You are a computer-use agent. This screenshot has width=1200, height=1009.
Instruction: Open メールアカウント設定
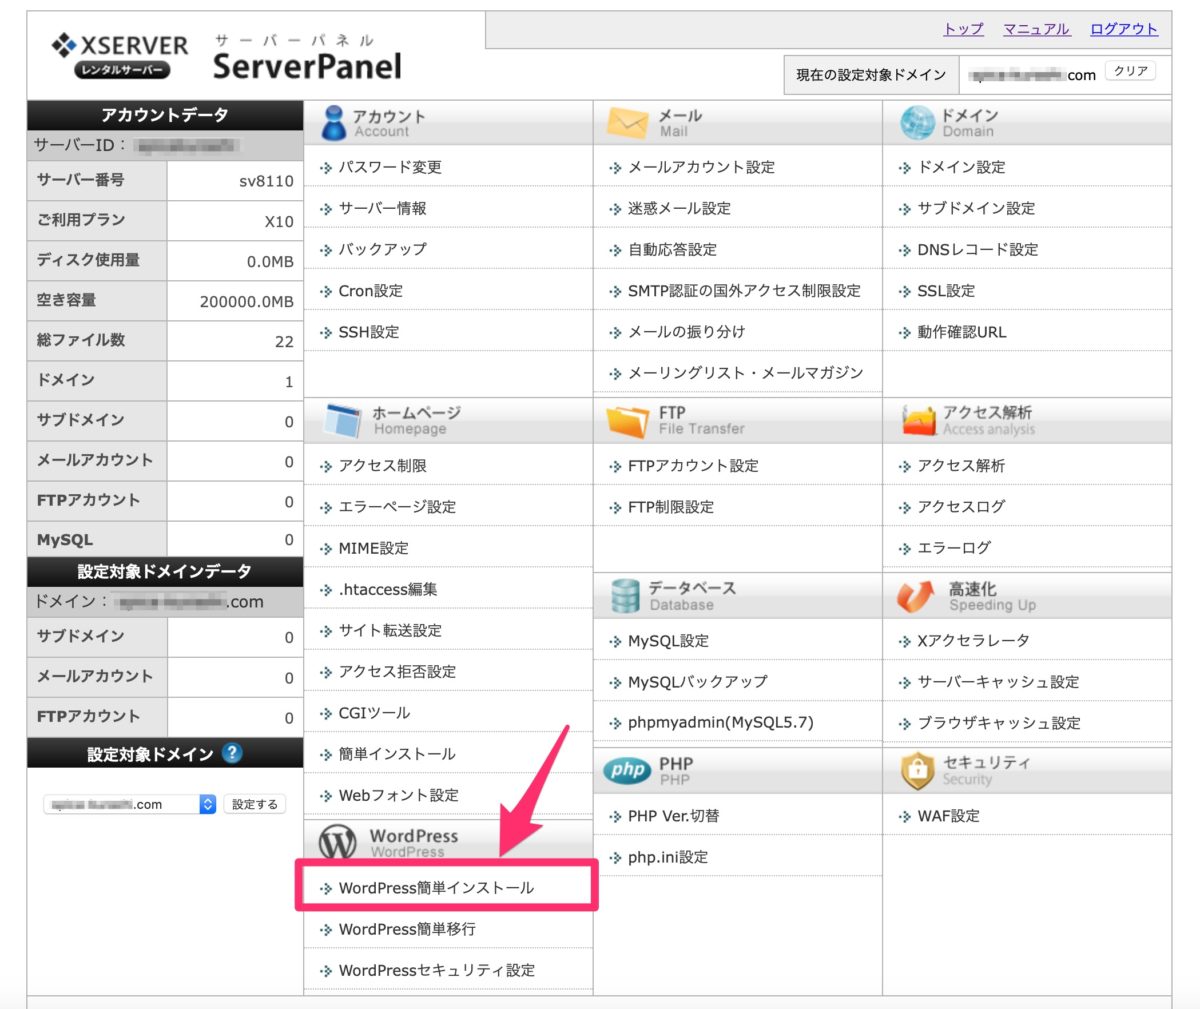[x=701, y=167]
